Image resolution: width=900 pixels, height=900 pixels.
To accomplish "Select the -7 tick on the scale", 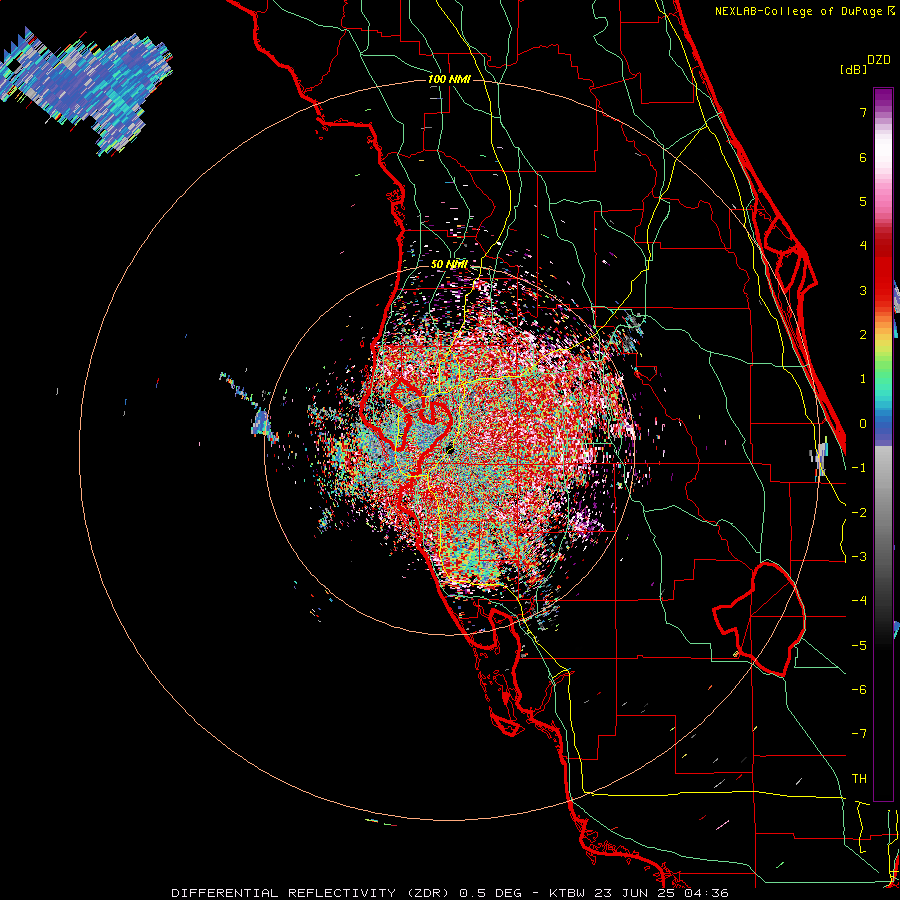I will coord(859,734).
